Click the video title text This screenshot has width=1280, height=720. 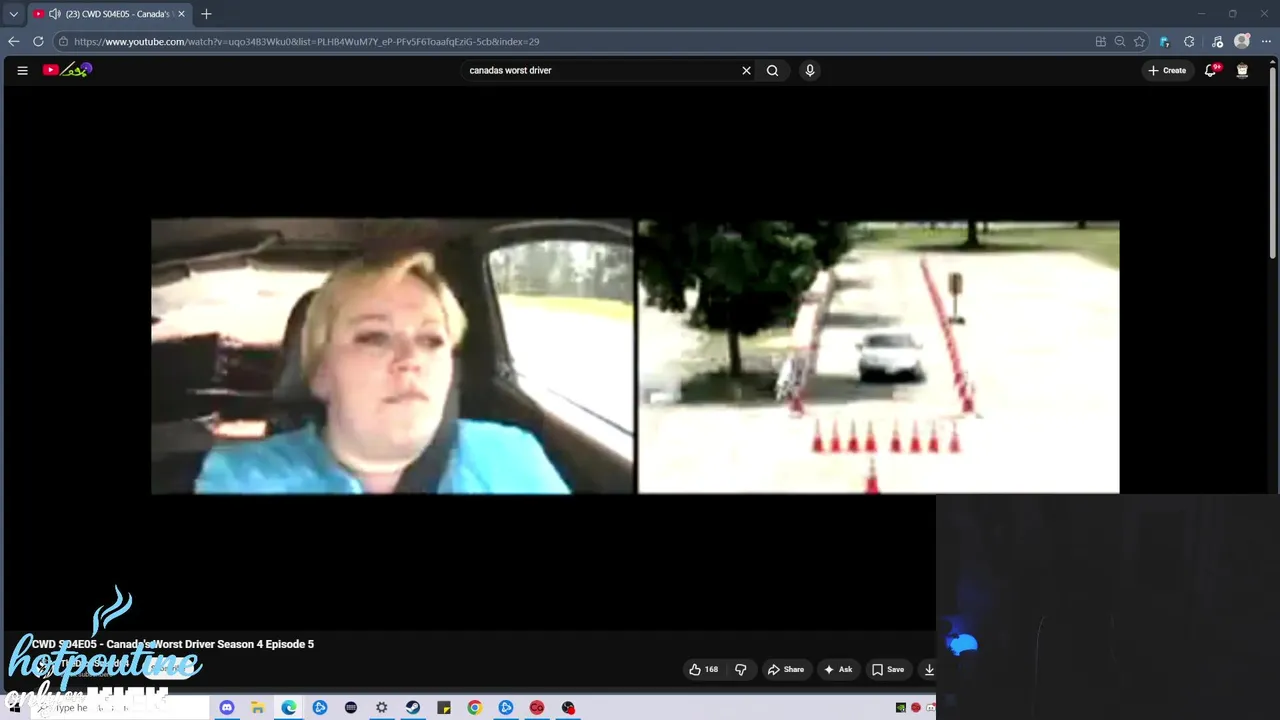pos(173,644)
